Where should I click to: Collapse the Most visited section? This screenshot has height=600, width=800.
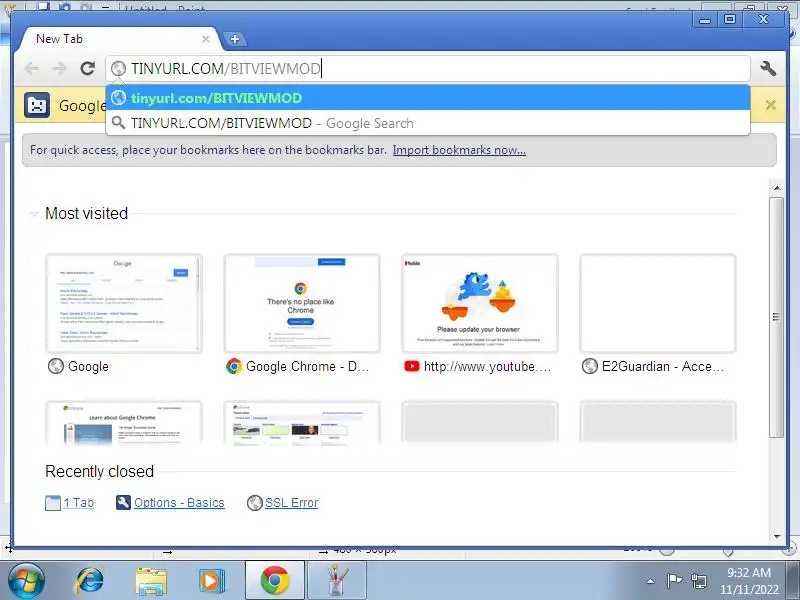point(34,214)
